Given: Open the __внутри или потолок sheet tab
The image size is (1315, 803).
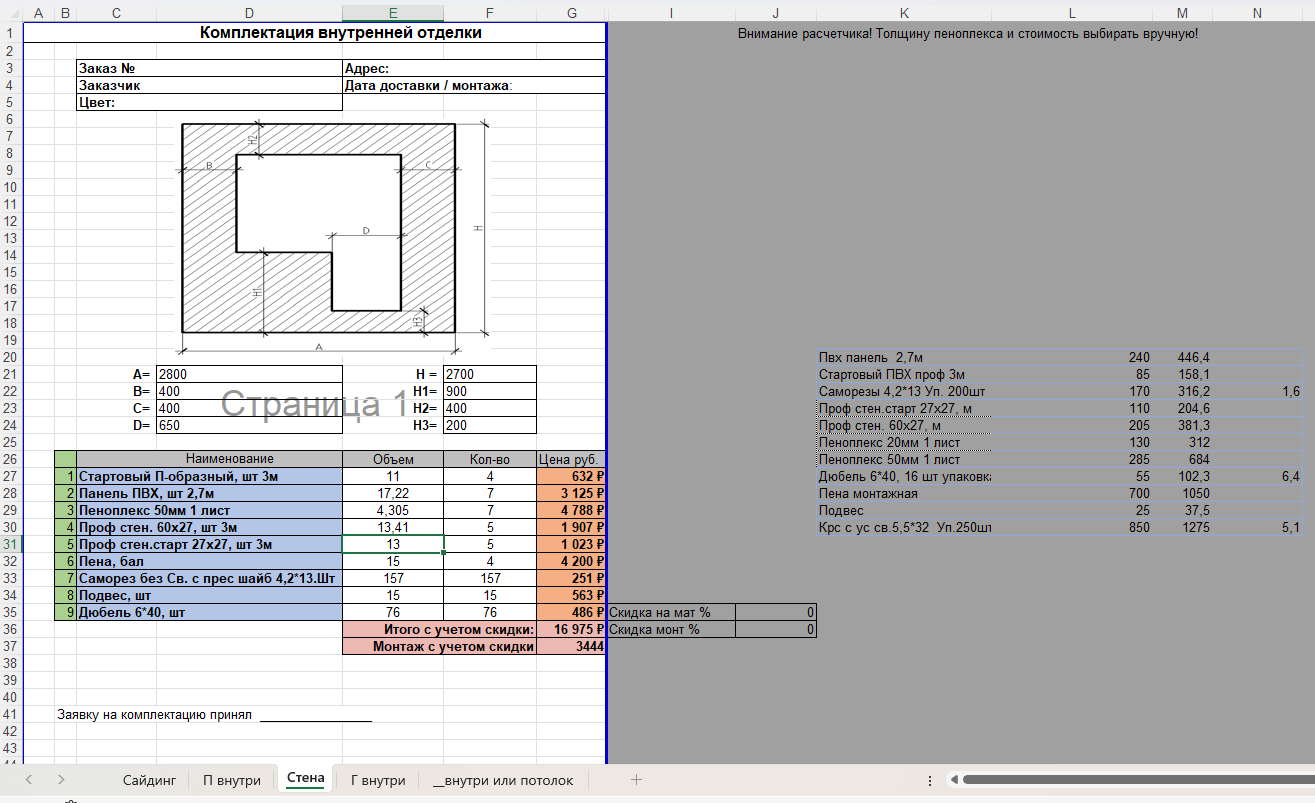Looking at the screenshot, I should click(x=503, y=780).
